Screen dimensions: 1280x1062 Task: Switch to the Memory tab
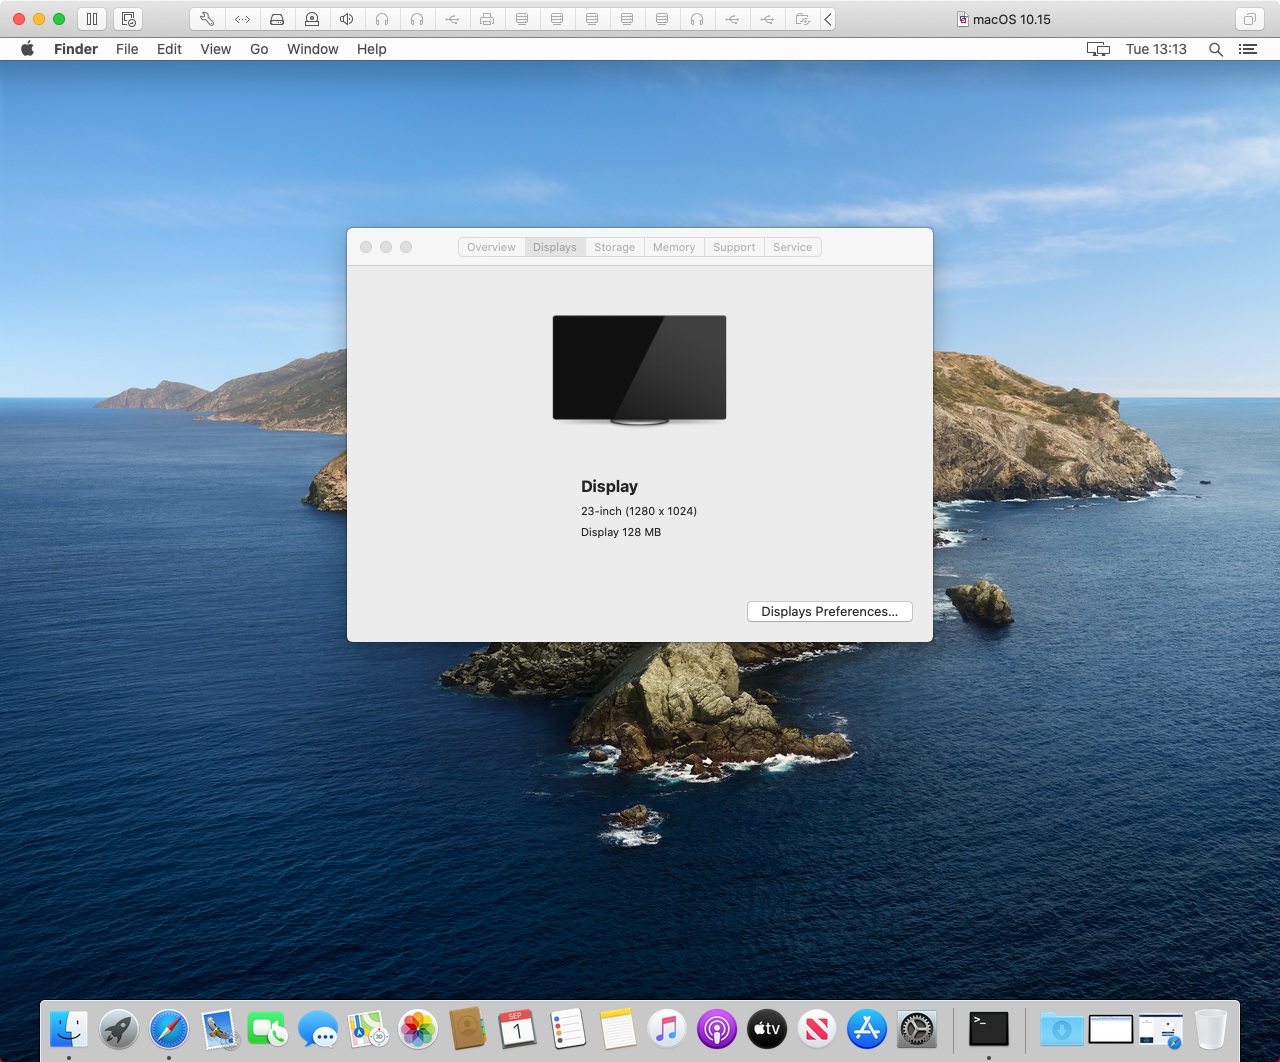pyautogui.click(x=674, y=247)
